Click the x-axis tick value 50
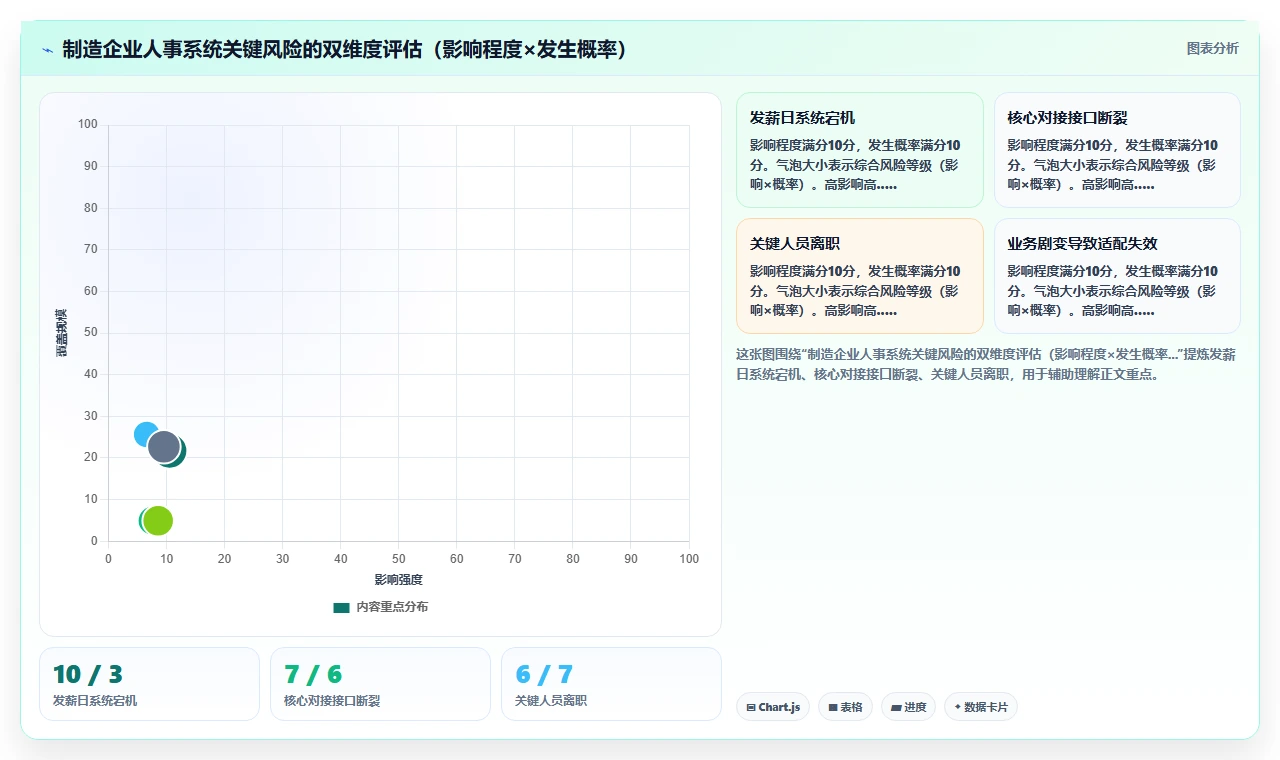This screenshot has width=1280, height=760. (x=398, y=559)
